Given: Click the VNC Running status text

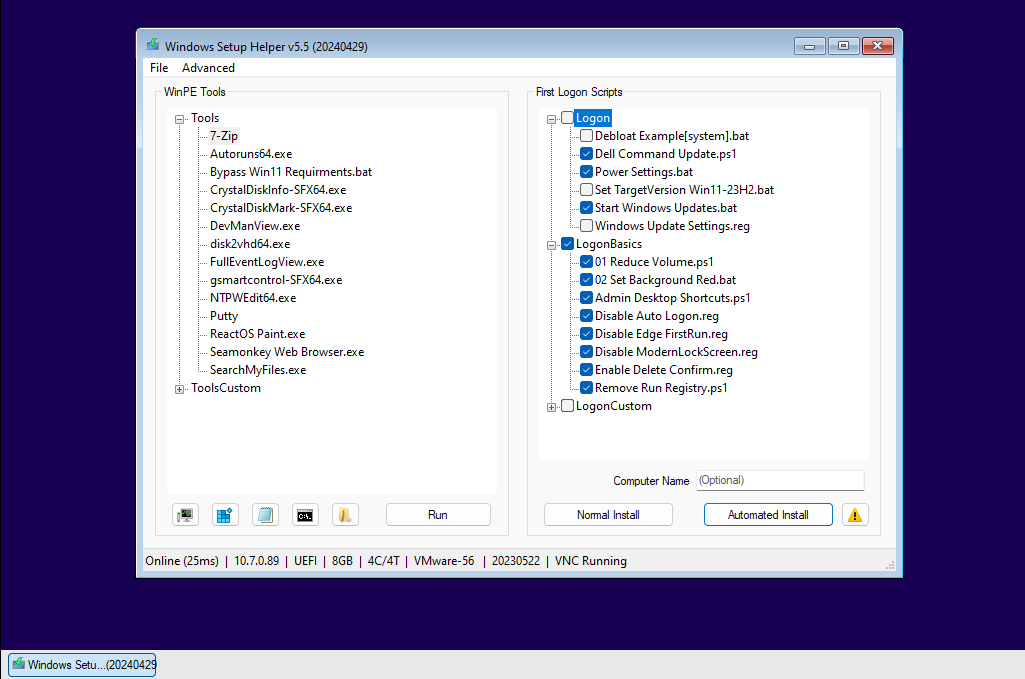Looking at the screenshot, I should (590, 561).
